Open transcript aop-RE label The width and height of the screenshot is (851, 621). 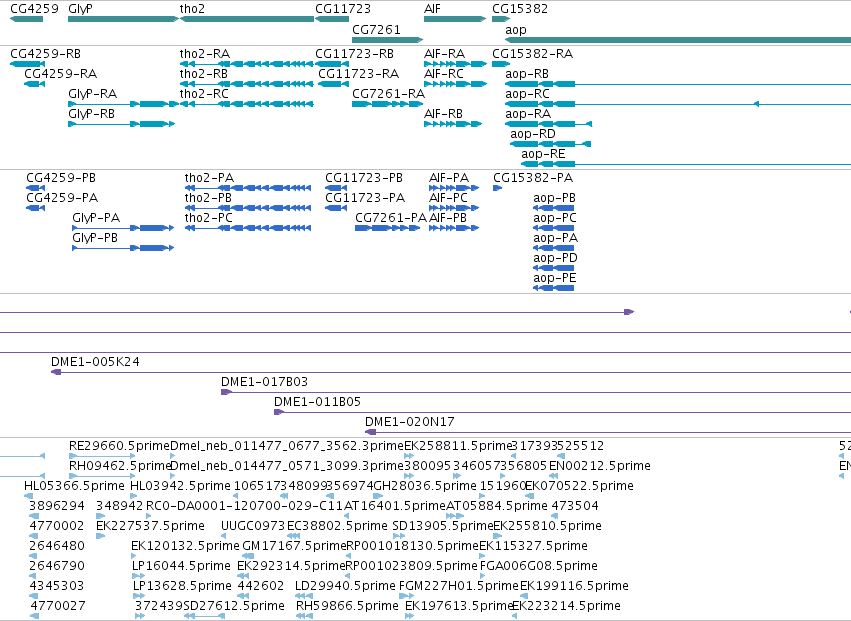543,154
